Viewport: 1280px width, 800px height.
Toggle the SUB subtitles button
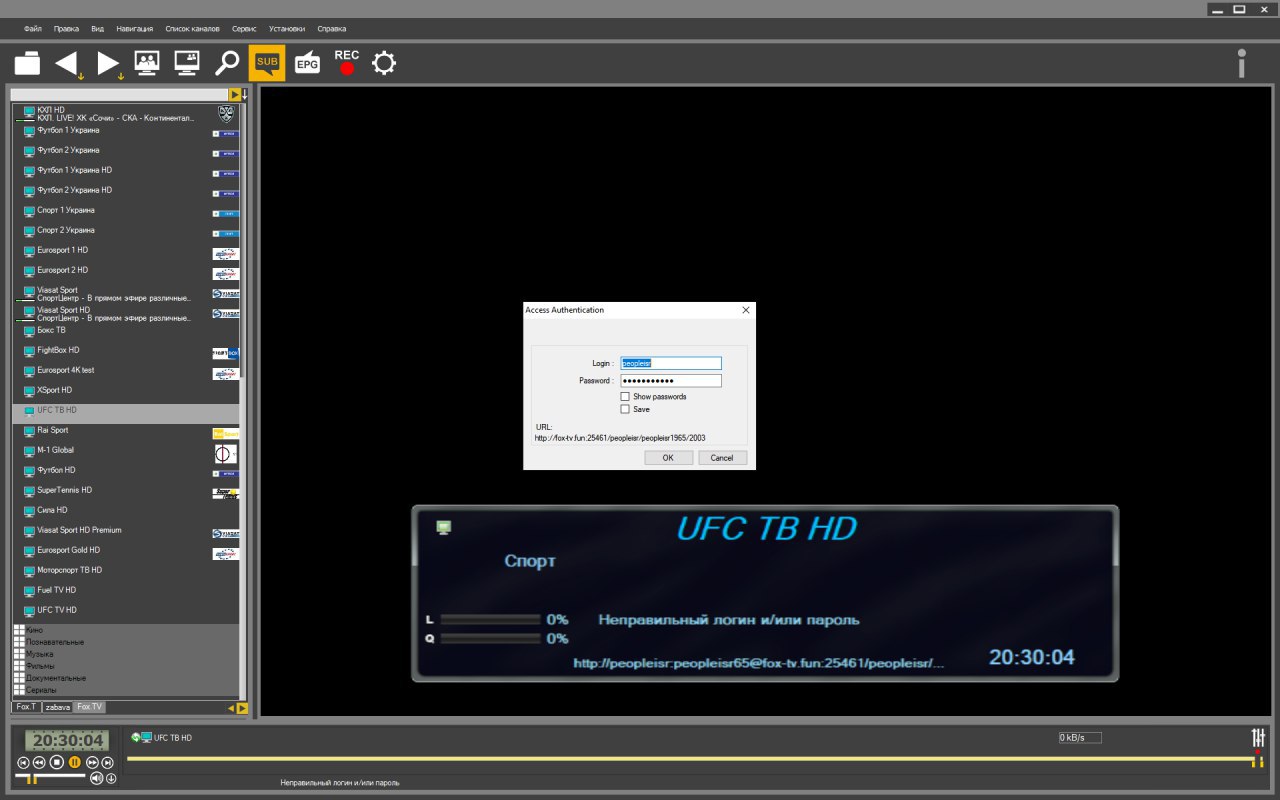coord(267,63)
